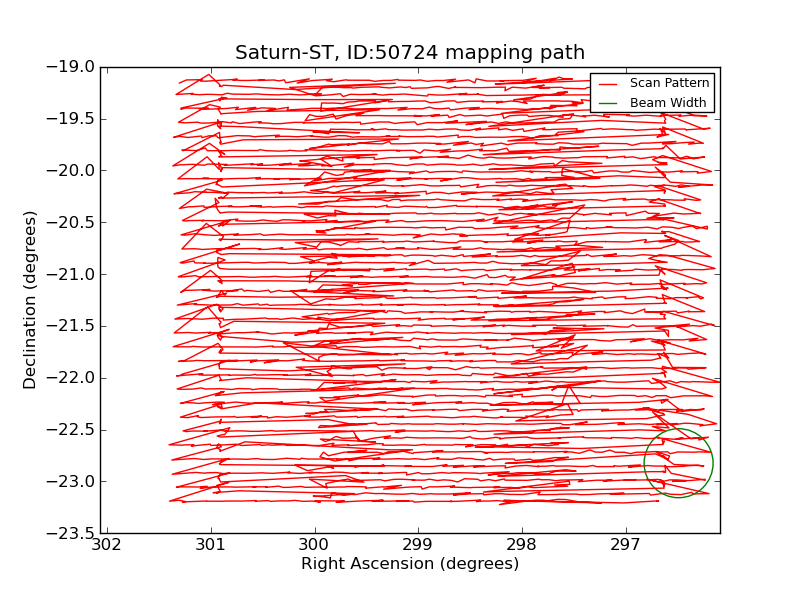Click the x-axis tick label 300

(x=314, y=545)
